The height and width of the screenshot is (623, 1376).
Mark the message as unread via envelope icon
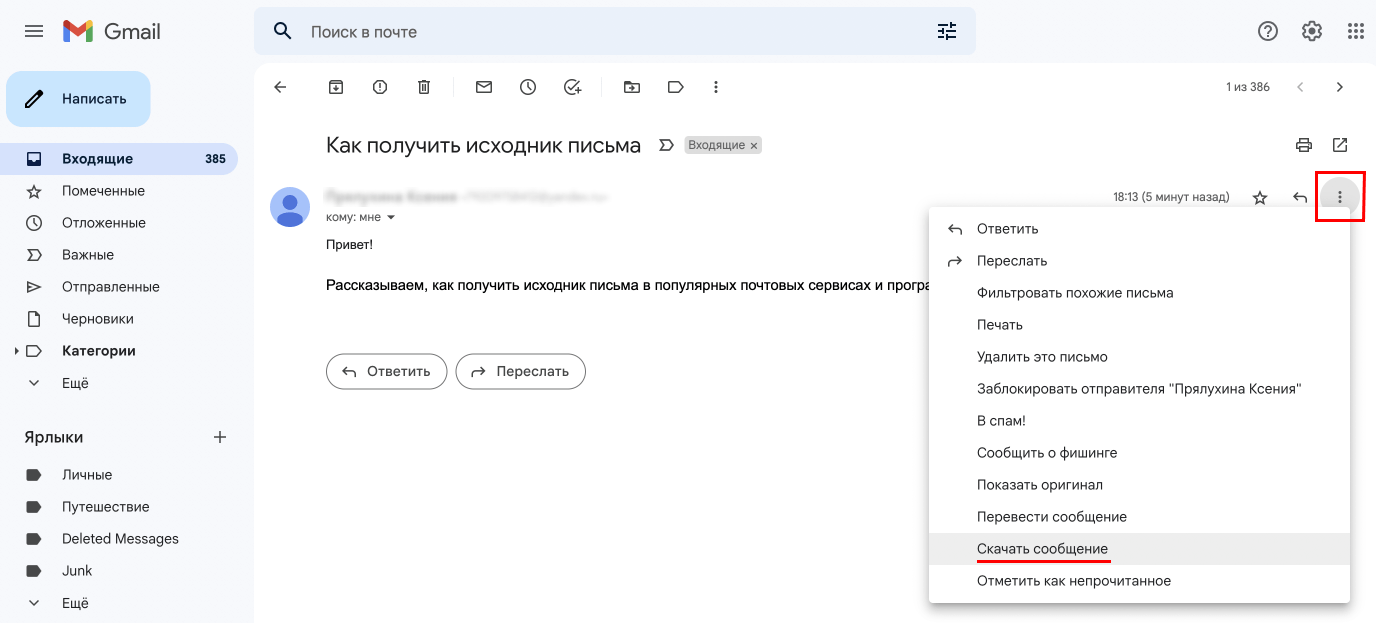pyautogui.click(x=483, y=87)
